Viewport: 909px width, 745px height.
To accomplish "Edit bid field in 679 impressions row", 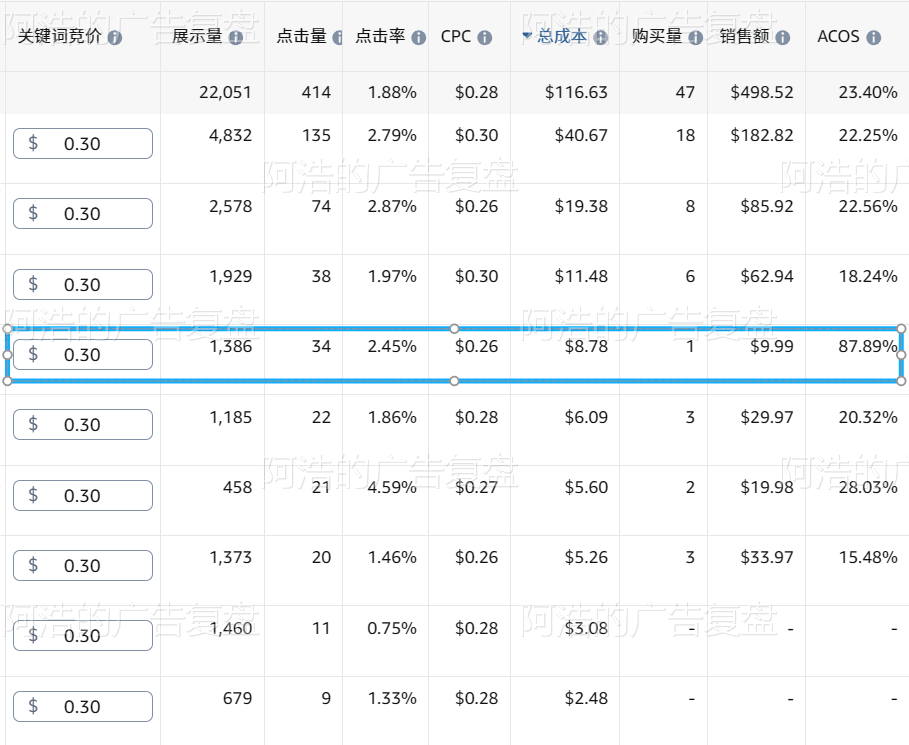I will (83, 706).
